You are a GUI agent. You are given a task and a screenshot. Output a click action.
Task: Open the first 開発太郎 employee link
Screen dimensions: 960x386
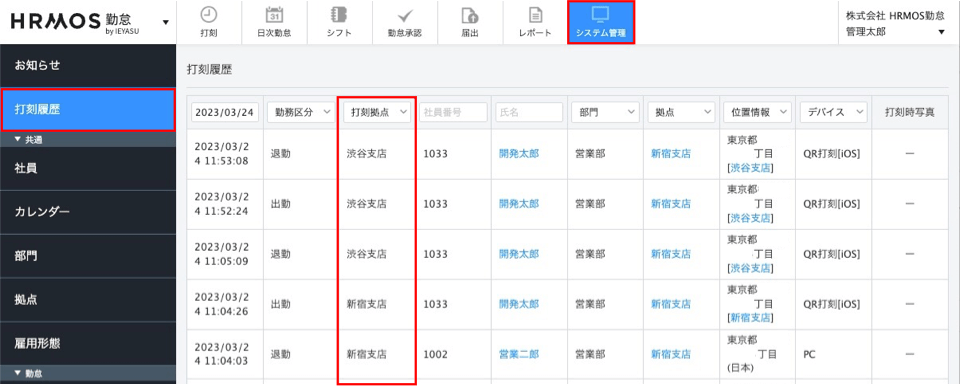click(x=519, y=154)
